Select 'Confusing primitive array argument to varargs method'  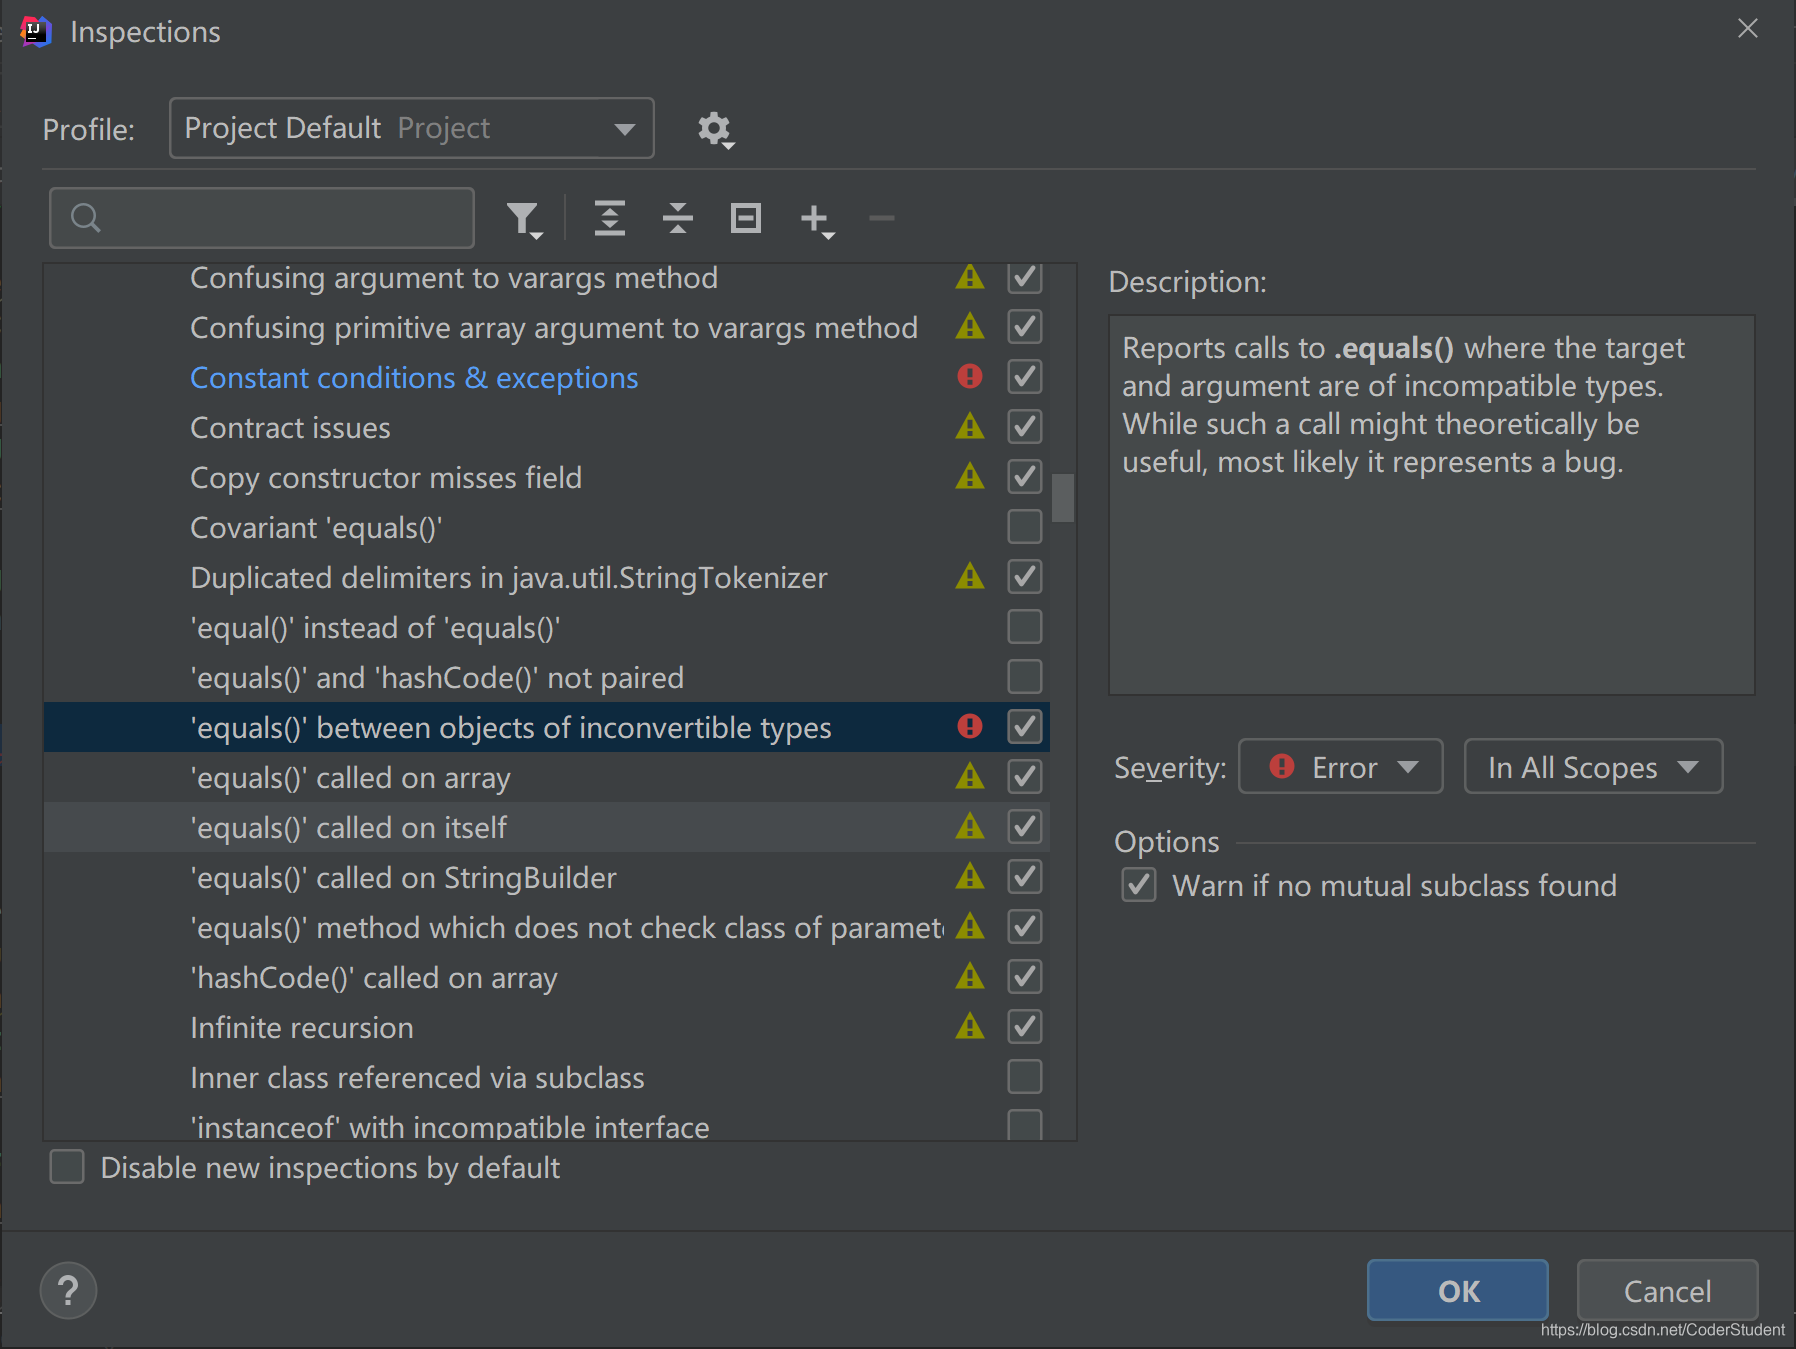(x=546, y=327)
